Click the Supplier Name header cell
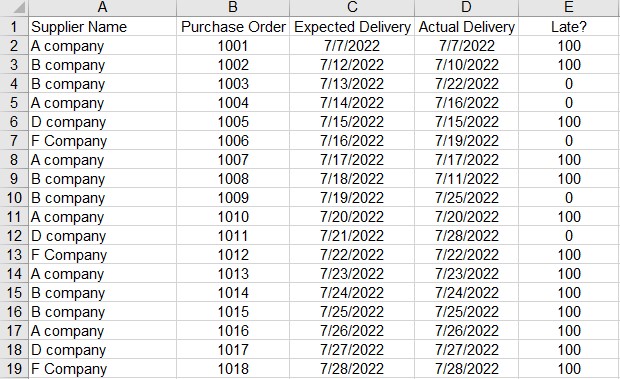This screenshot has height=379, width=620. coord(102,26)
